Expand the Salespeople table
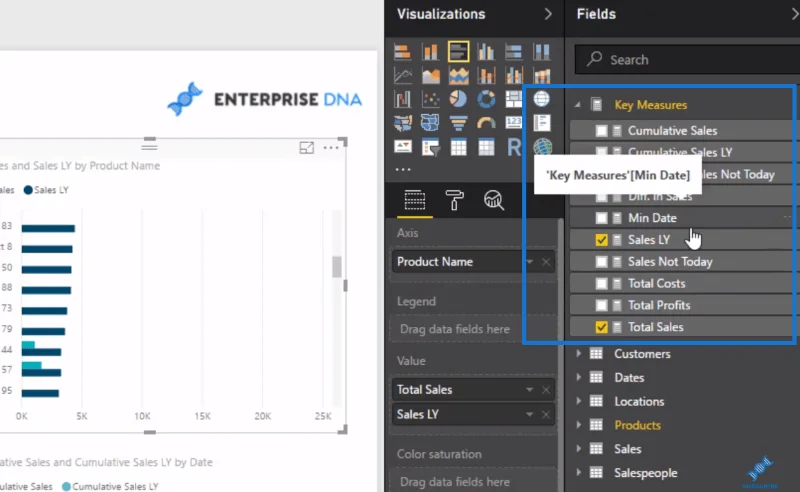Image resolution: width=800 pixels, height=492 pixels. (579, 473)
